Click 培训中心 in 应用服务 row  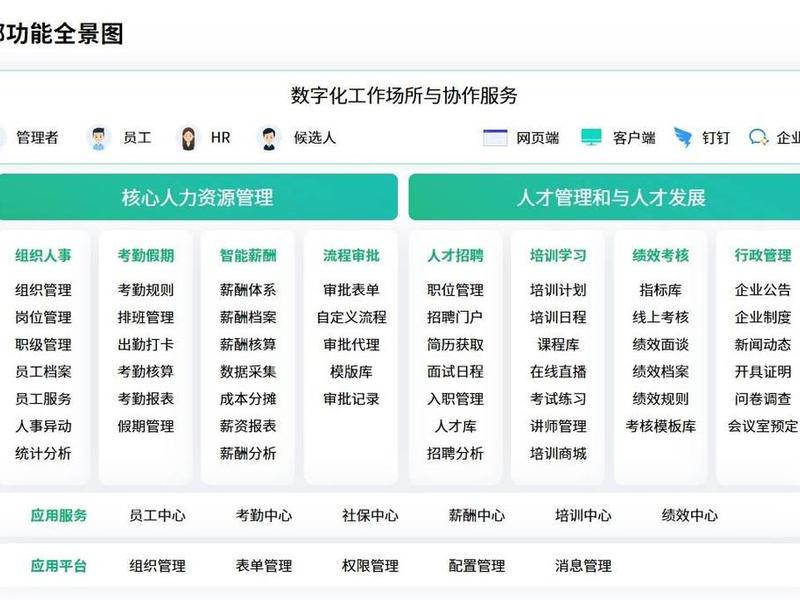pyautogui.click(x=583, y=515)
